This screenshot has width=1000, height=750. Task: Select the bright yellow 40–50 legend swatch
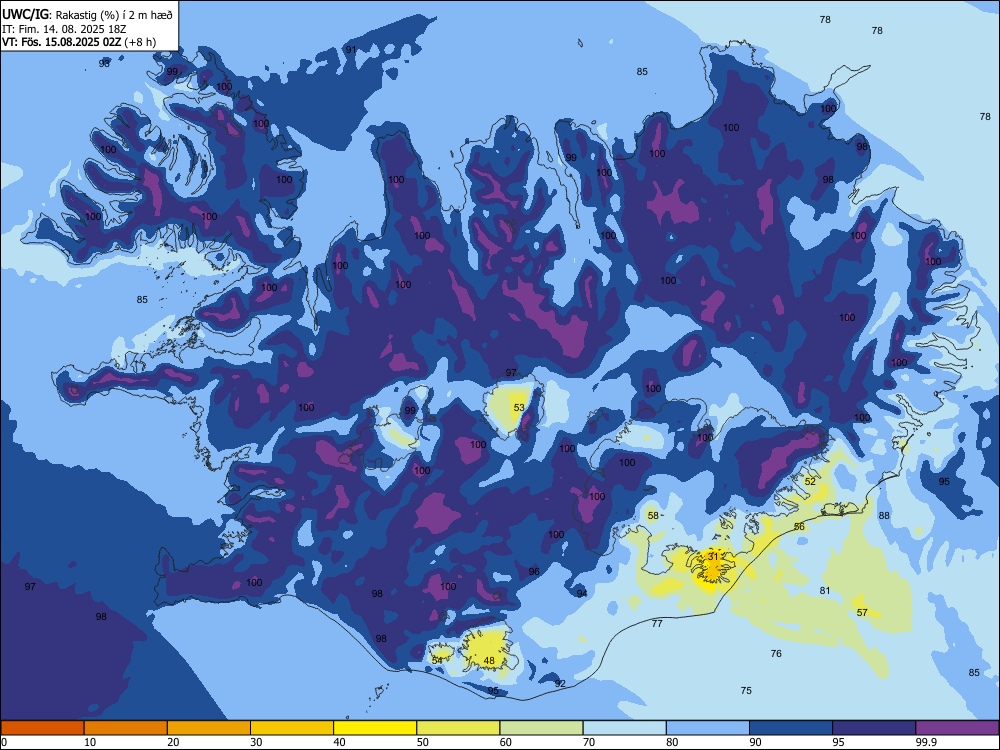coord(375,728)
